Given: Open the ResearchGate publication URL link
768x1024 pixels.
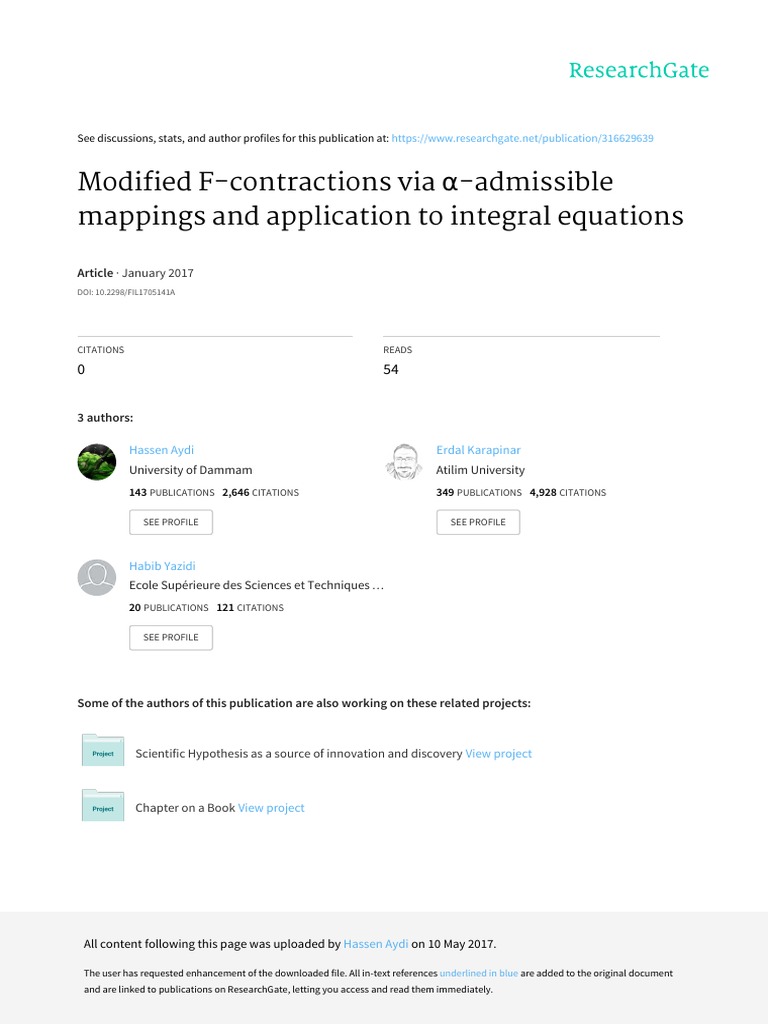Looking at the screenshot, I should click(x=523, y=138).
